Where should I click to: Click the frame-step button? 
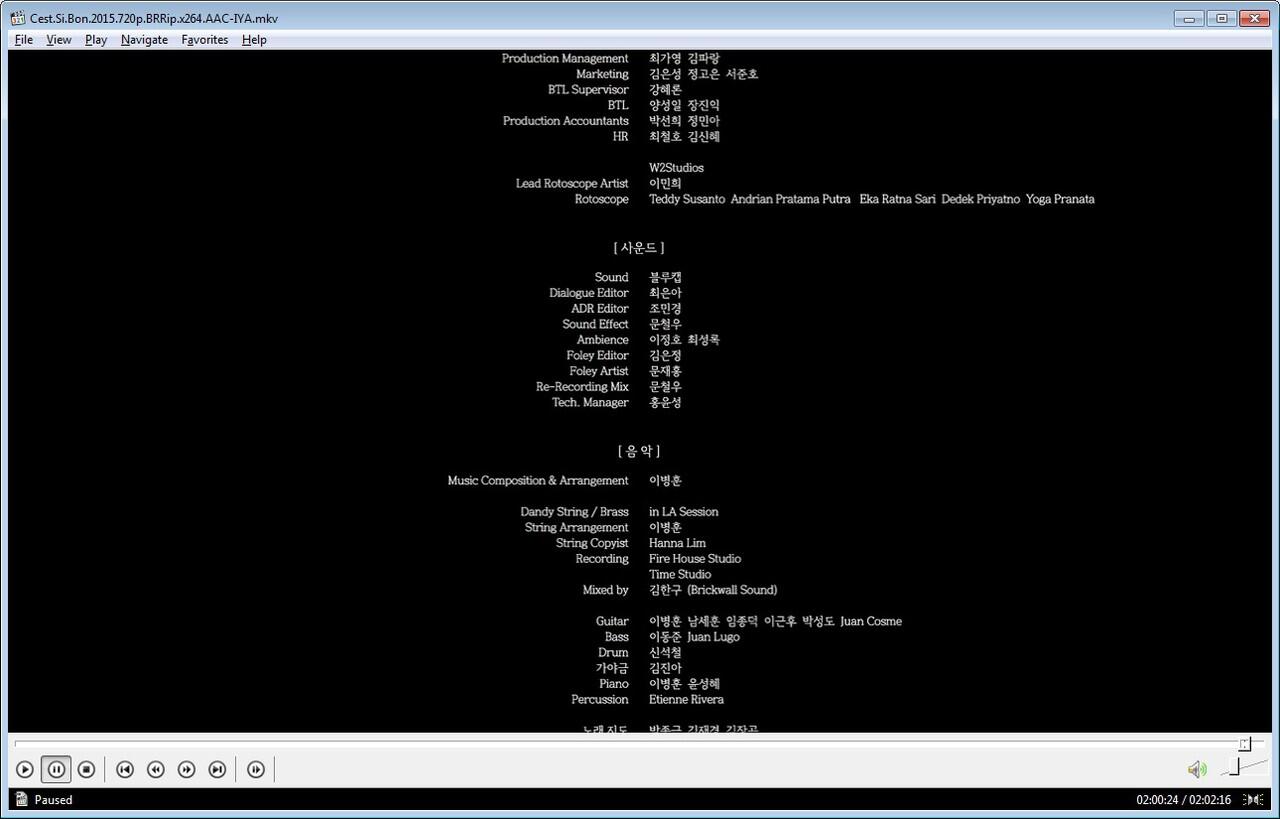(256, 769)
